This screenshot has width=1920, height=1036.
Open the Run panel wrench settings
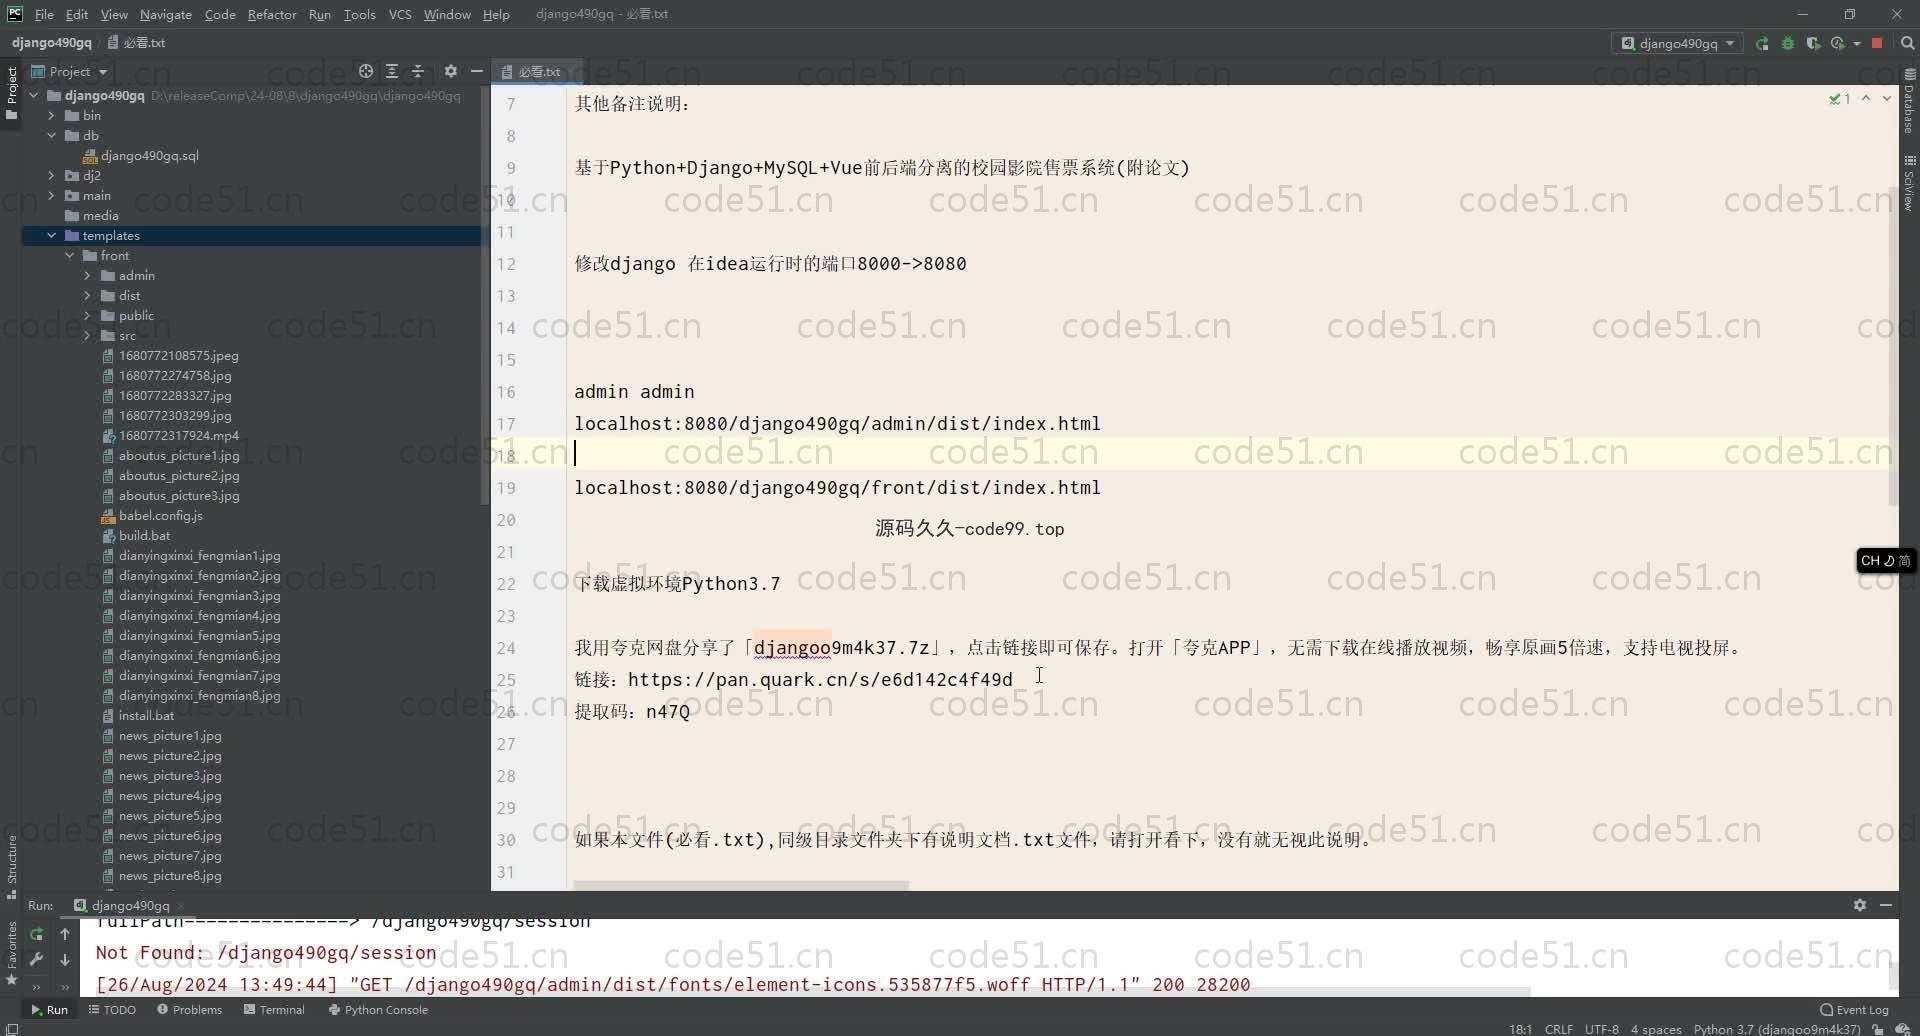click(36, 959)
